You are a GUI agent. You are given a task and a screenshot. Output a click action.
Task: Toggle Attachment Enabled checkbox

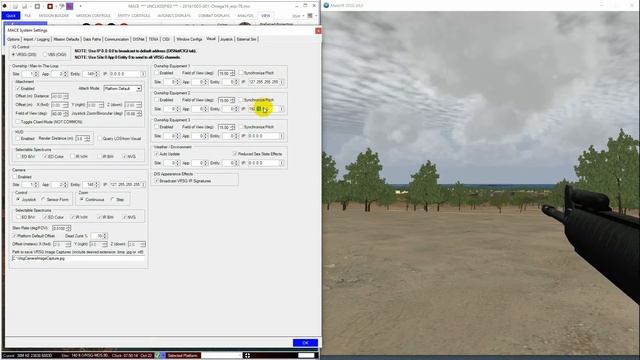tap(18, 88)
